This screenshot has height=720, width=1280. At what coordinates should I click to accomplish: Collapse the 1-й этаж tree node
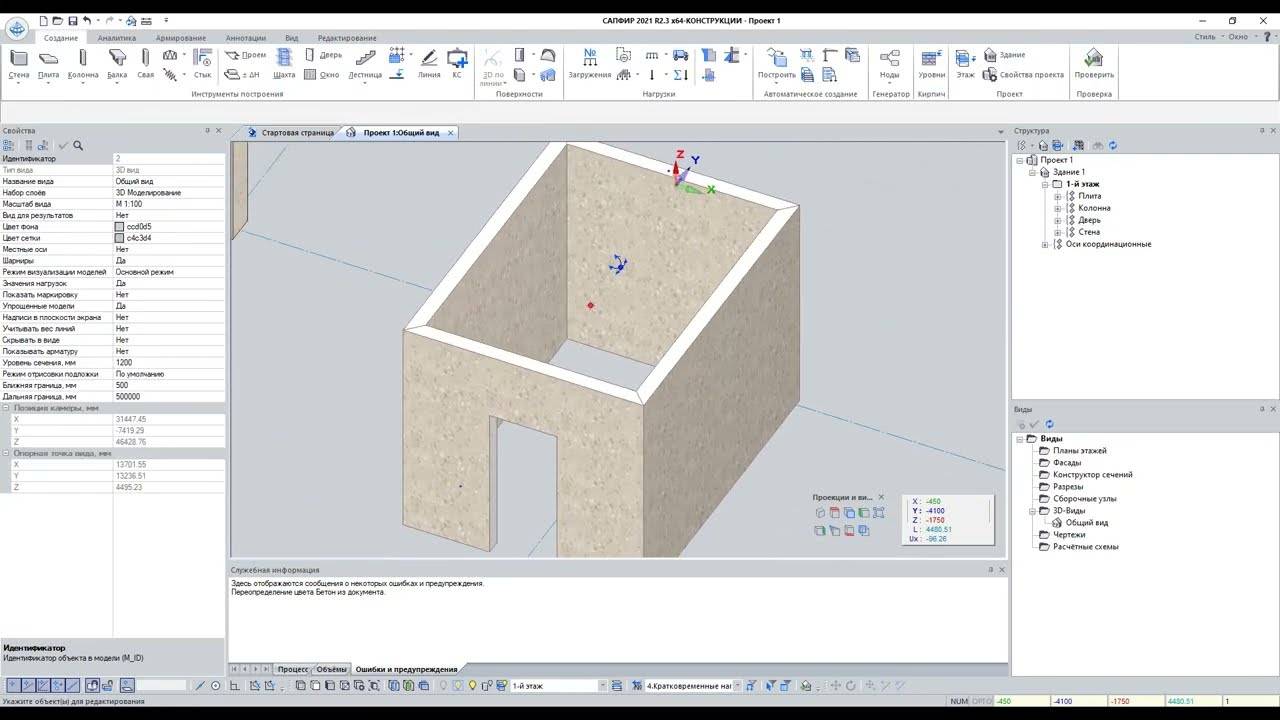[x=1045, y=184]
